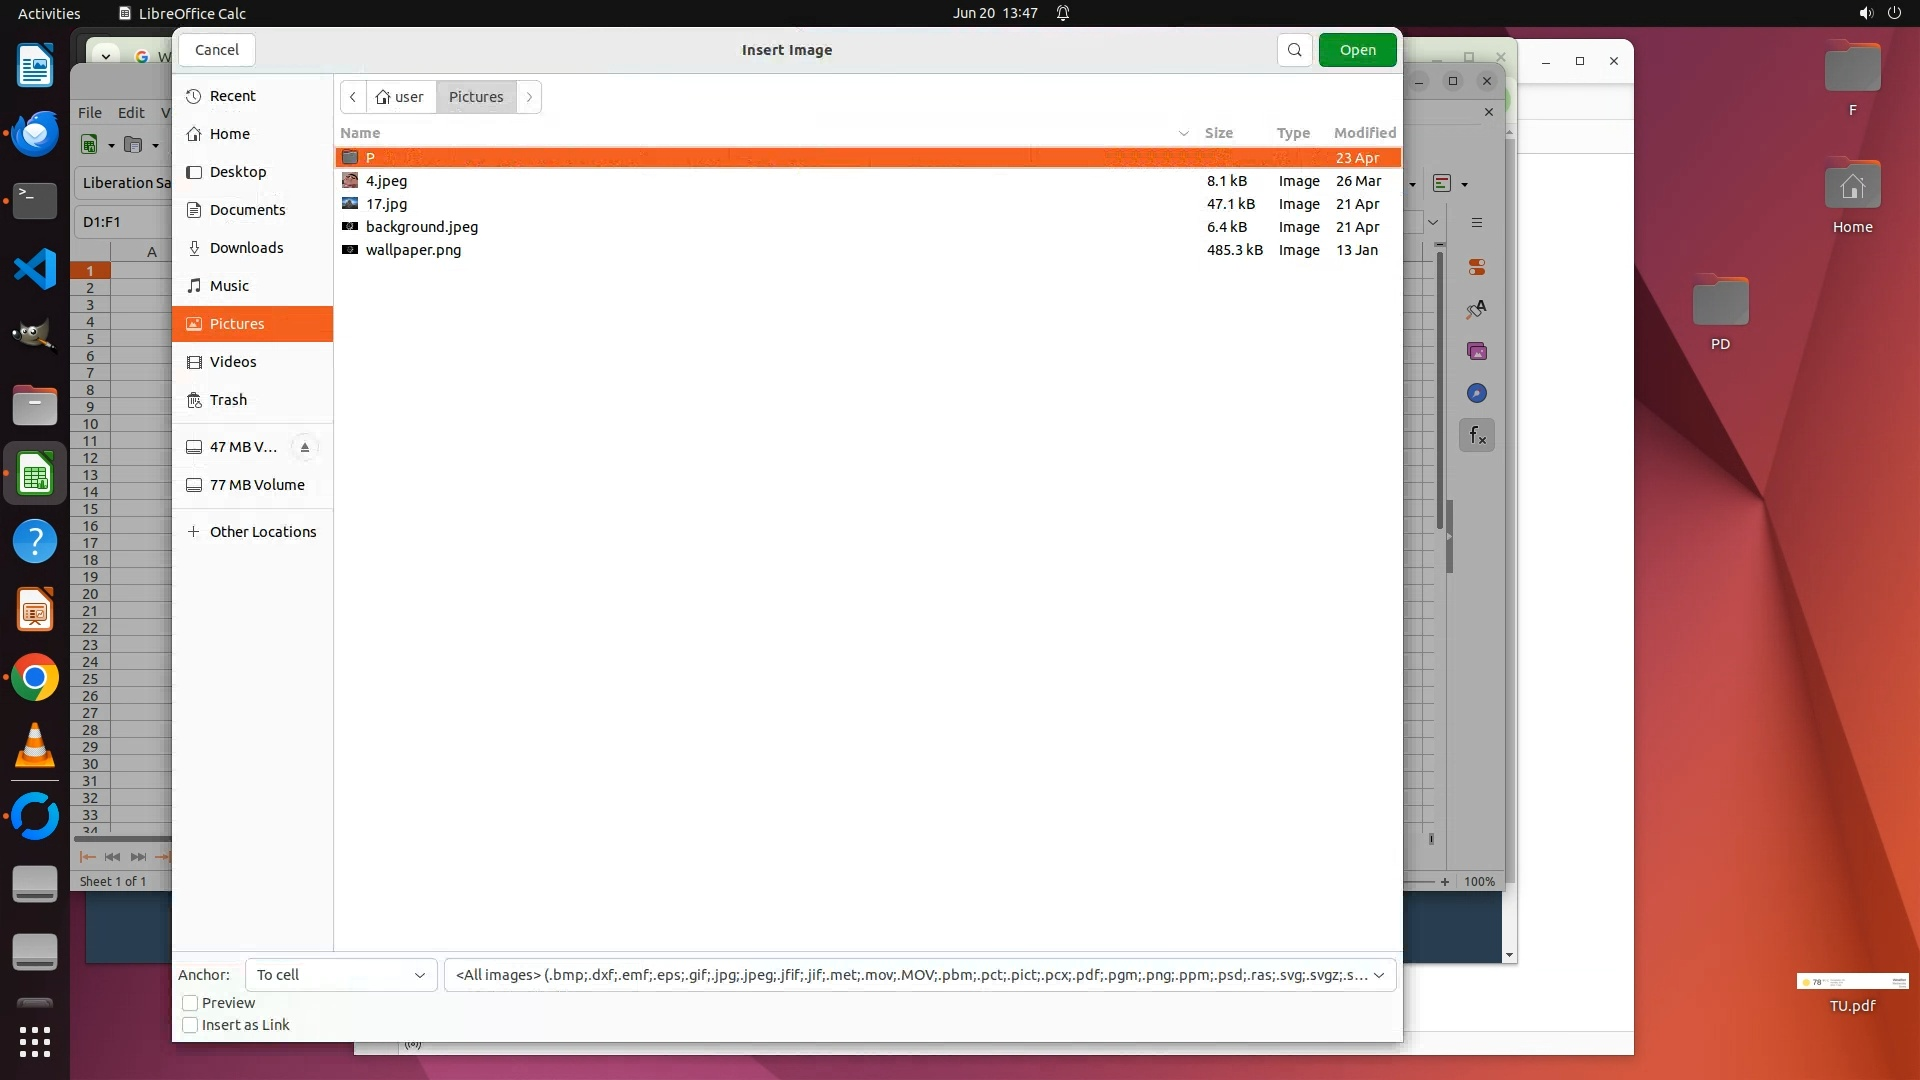Open the Navigator sidebar icon
This screenshot has width=1920, height=1080.
click(x=1476, y=393)
